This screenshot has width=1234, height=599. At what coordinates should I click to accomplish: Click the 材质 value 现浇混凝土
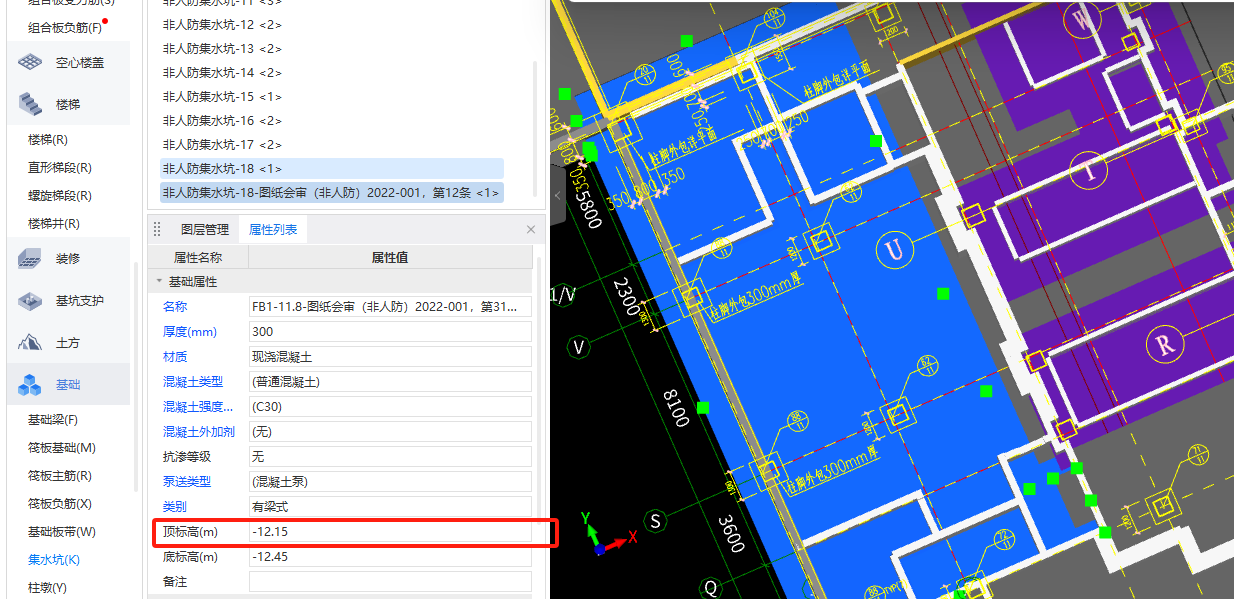pos(390,357)
